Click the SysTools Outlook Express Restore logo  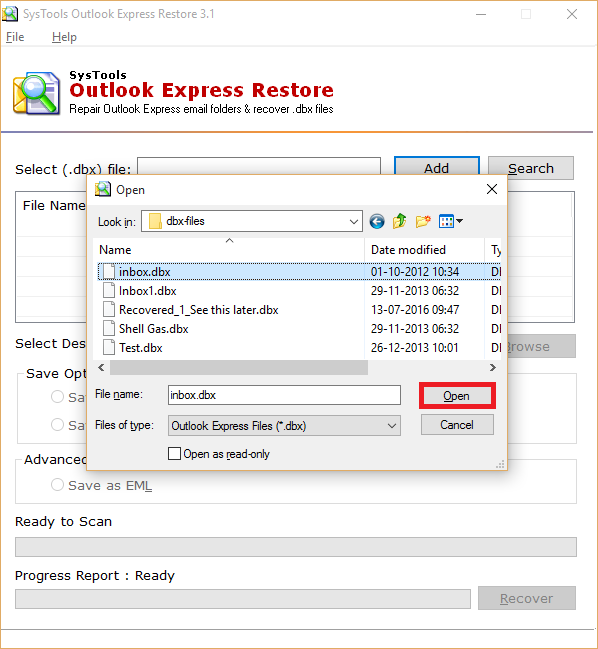pyautogui.click(x=36, y=93)
